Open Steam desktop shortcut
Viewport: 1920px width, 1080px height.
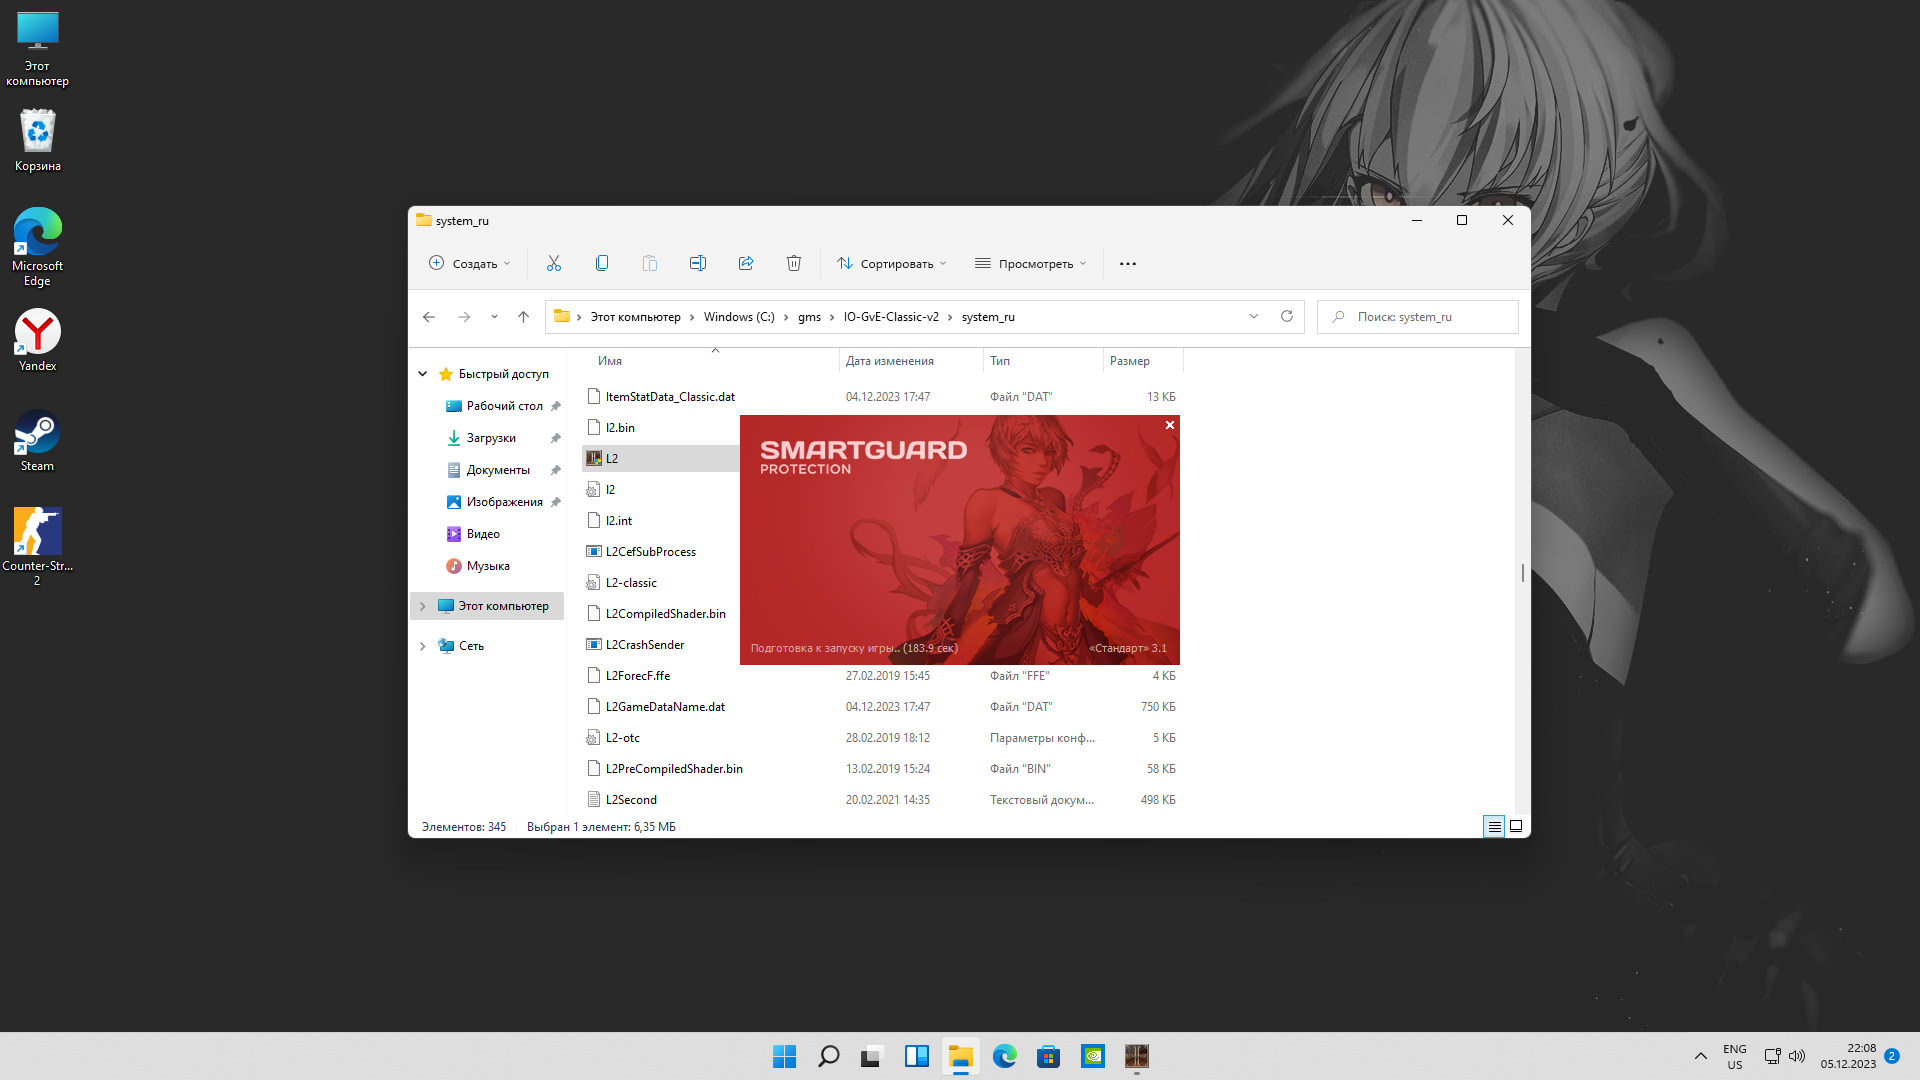point(38,441)
